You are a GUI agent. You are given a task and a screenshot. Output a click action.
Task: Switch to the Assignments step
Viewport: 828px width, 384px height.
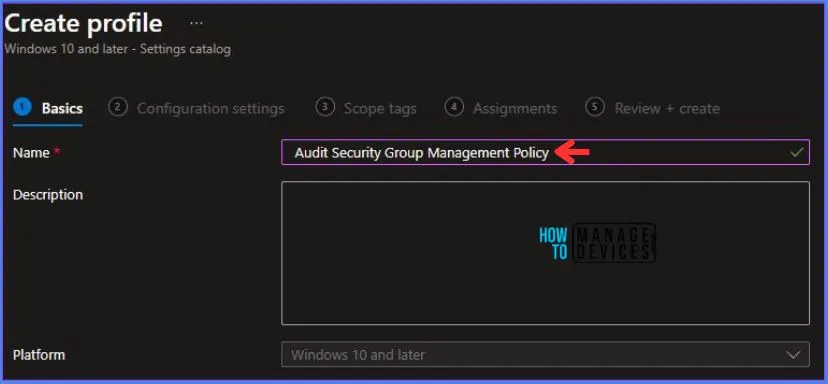pos(501,109)
